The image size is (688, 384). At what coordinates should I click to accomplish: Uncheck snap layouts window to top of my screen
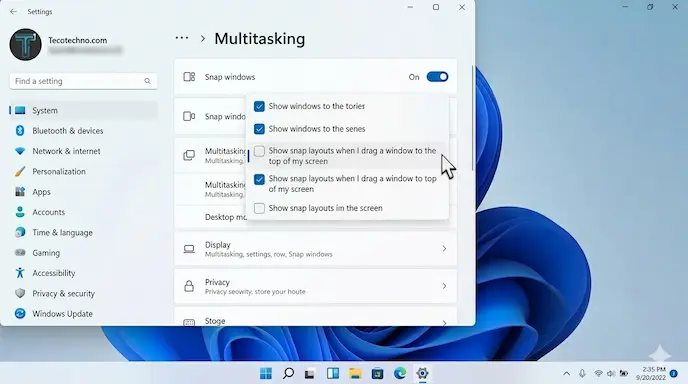(x=259, y=179)
